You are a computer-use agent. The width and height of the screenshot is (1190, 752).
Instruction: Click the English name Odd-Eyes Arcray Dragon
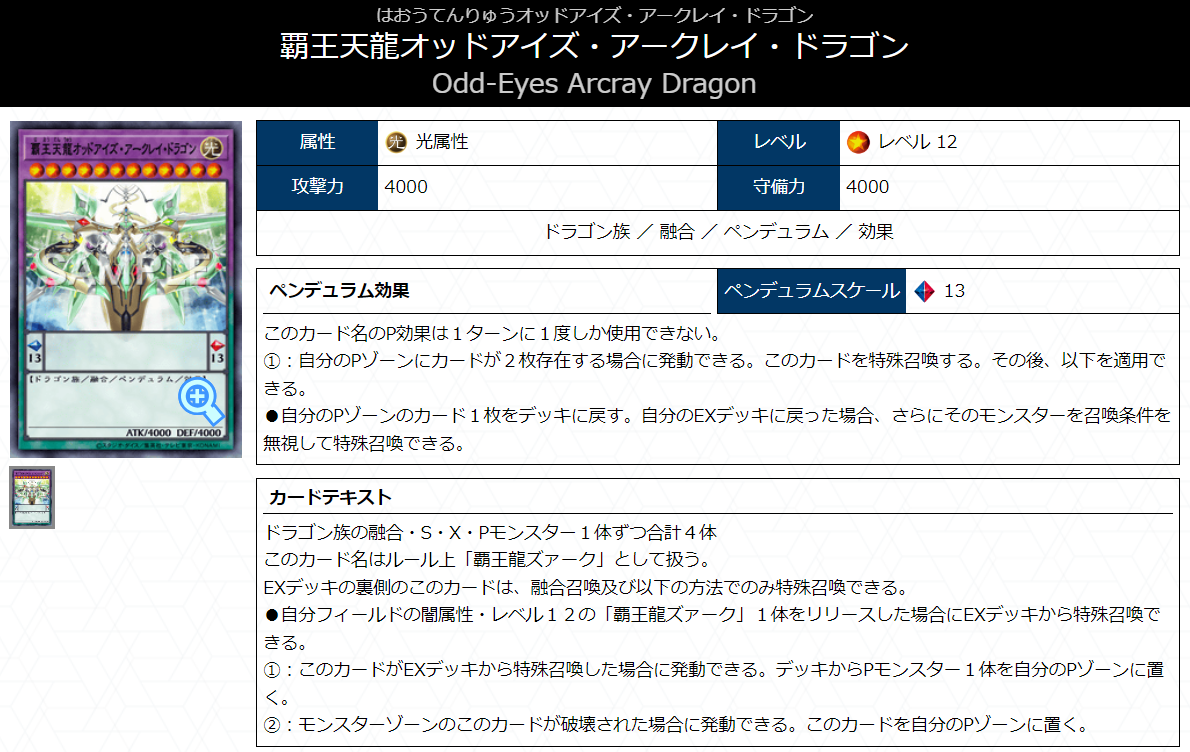point(594,83)
